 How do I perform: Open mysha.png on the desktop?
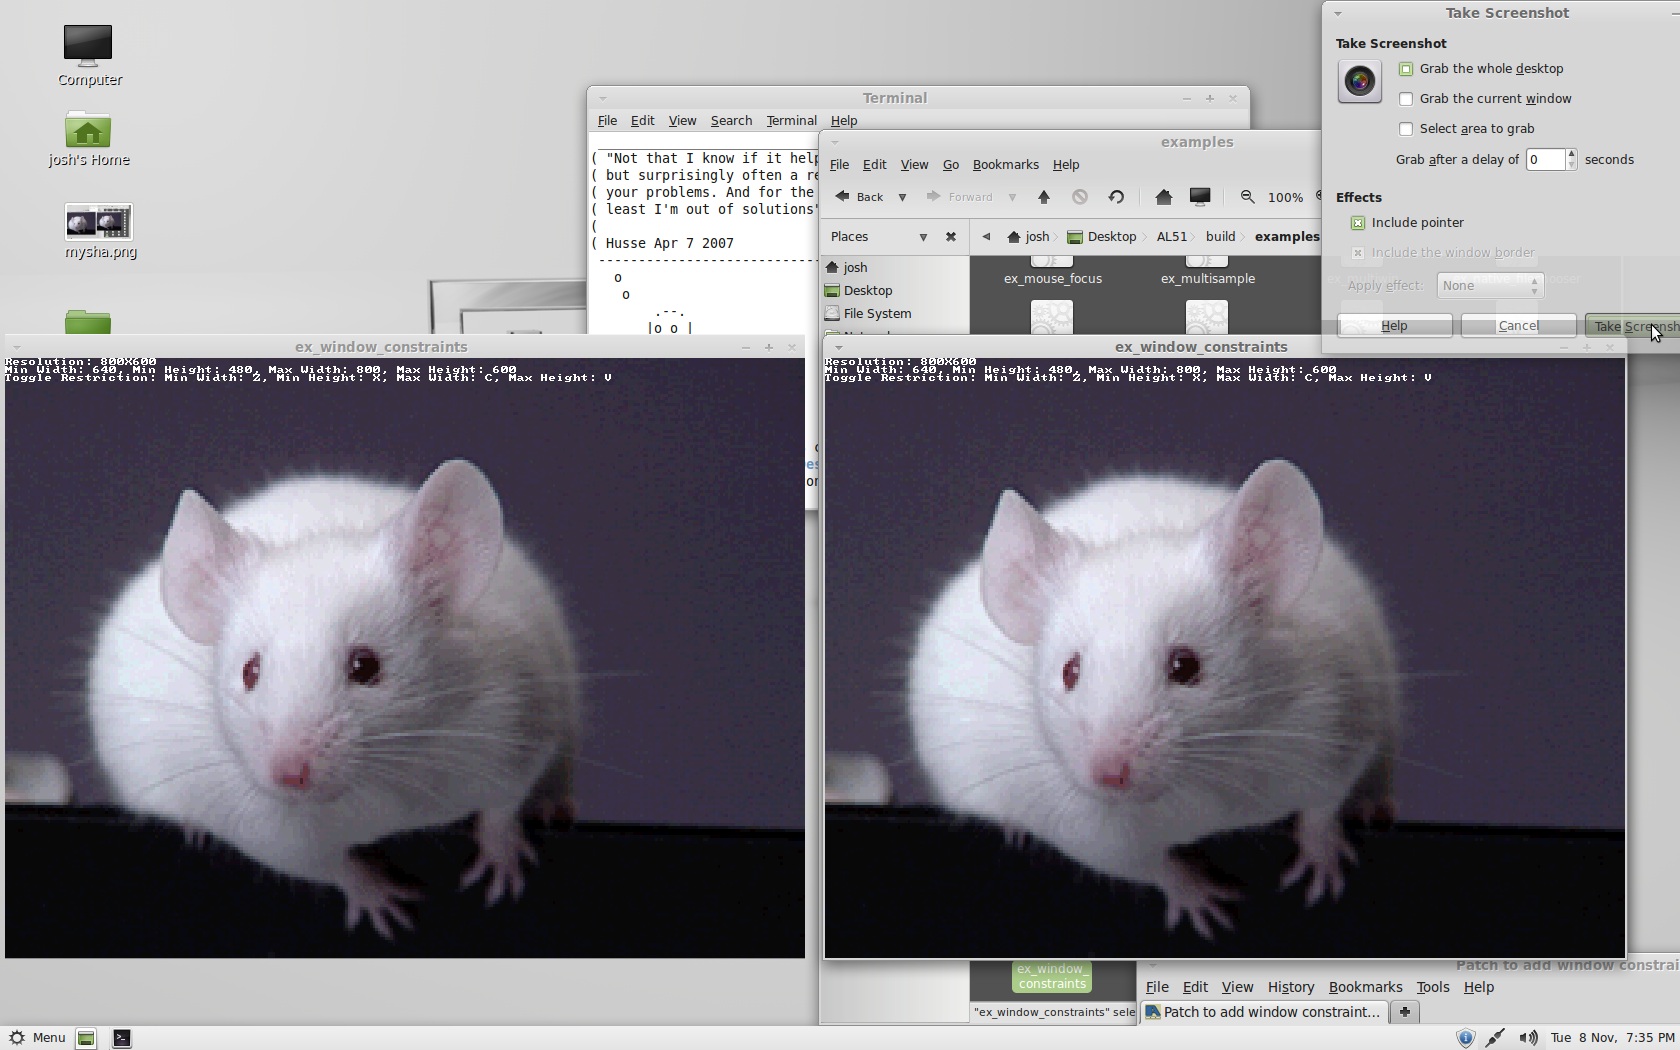99,223
